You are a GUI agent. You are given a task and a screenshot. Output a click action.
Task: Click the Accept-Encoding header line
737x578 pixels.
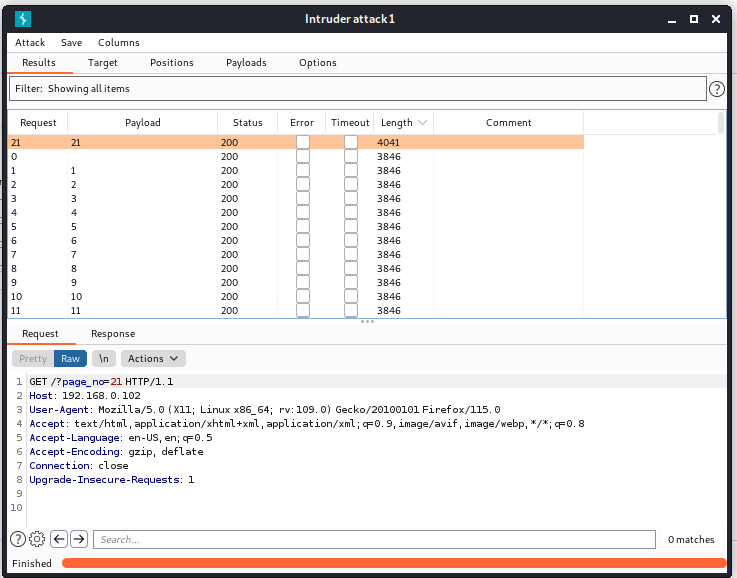pos(116,452)
